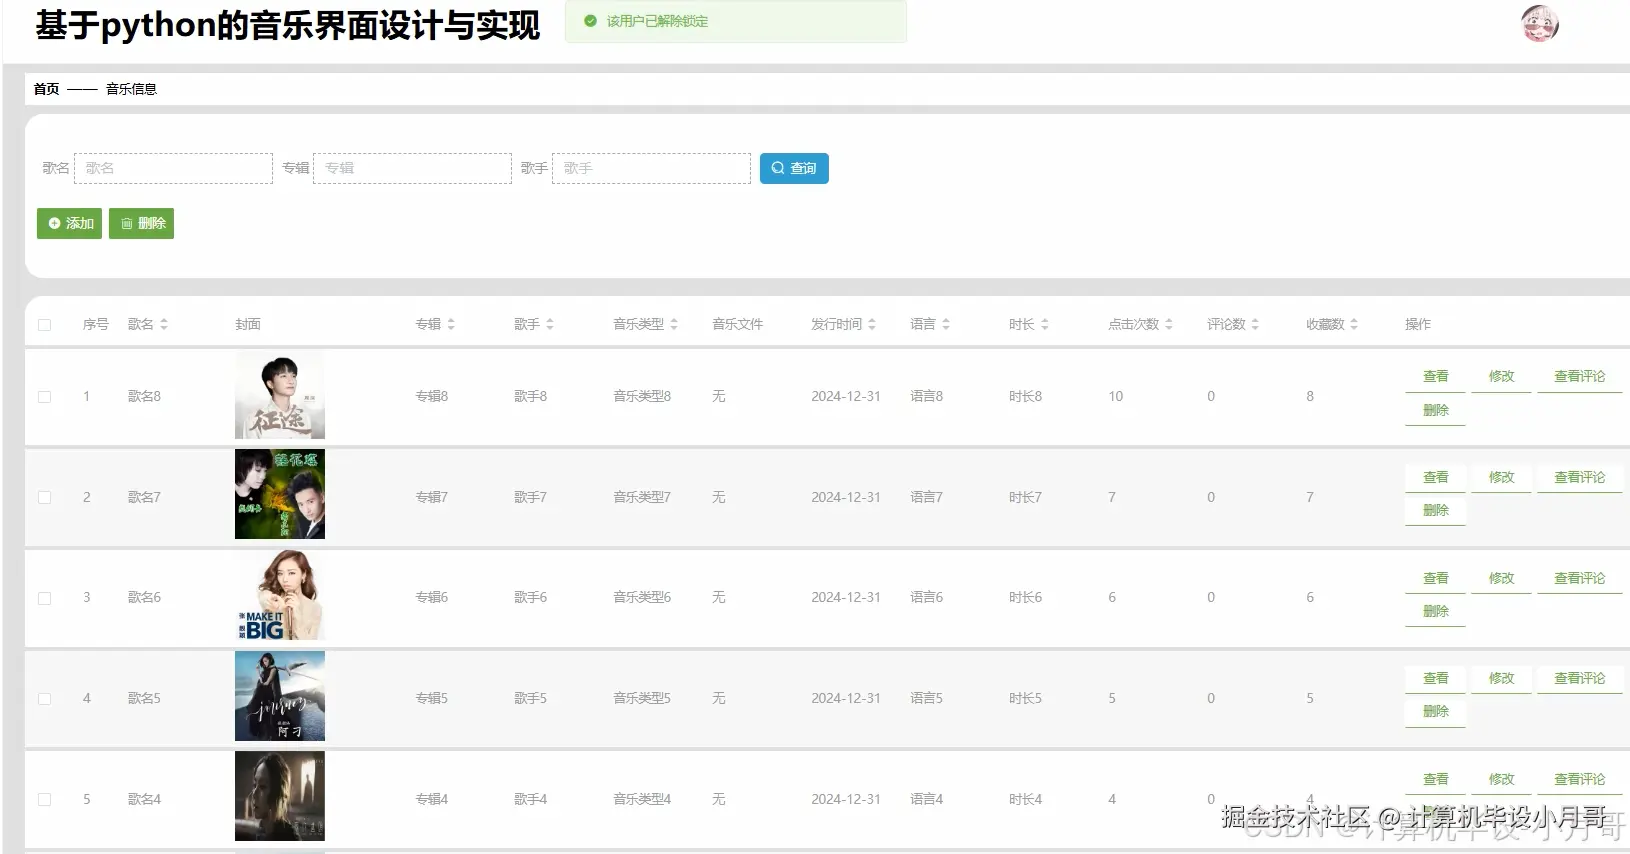
Task: Click 删除 in the 歌名5 row
Action: pos(1435,711)
